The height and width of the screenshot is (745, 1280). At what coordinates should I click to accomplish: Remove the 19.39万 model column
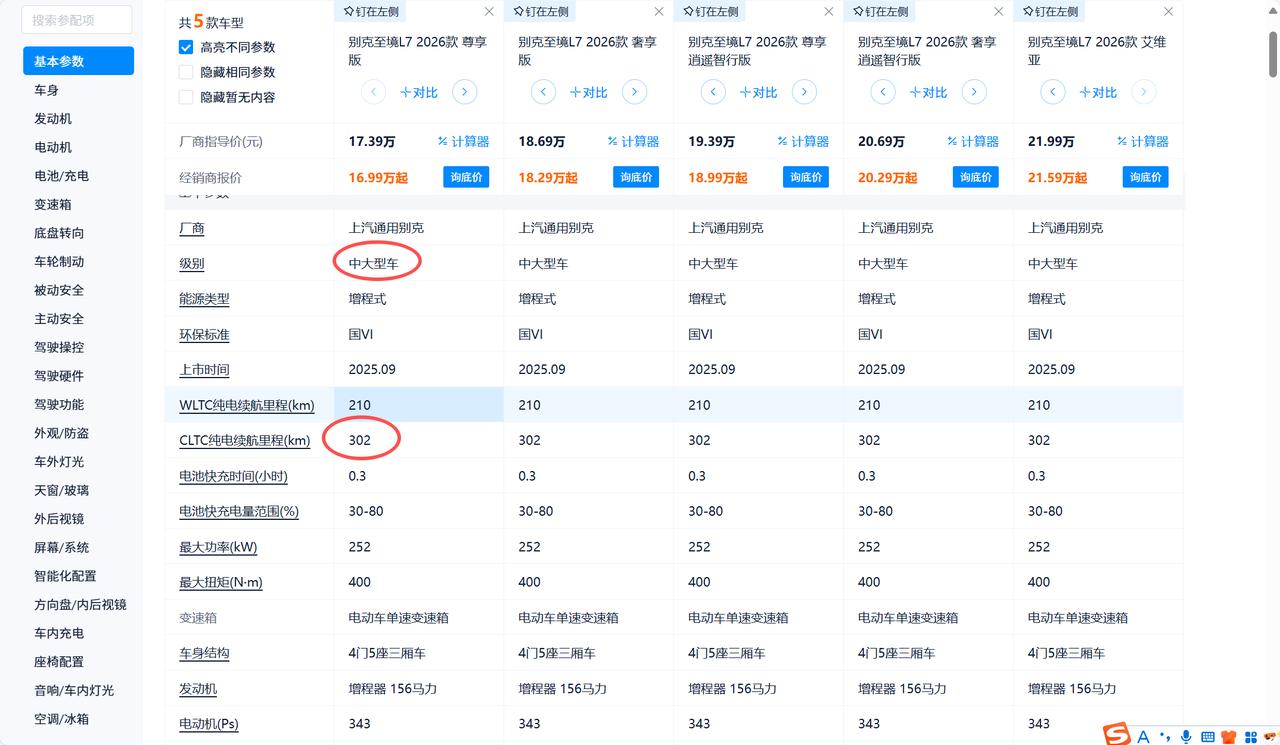pyautogui.click(x=828, y=12)
